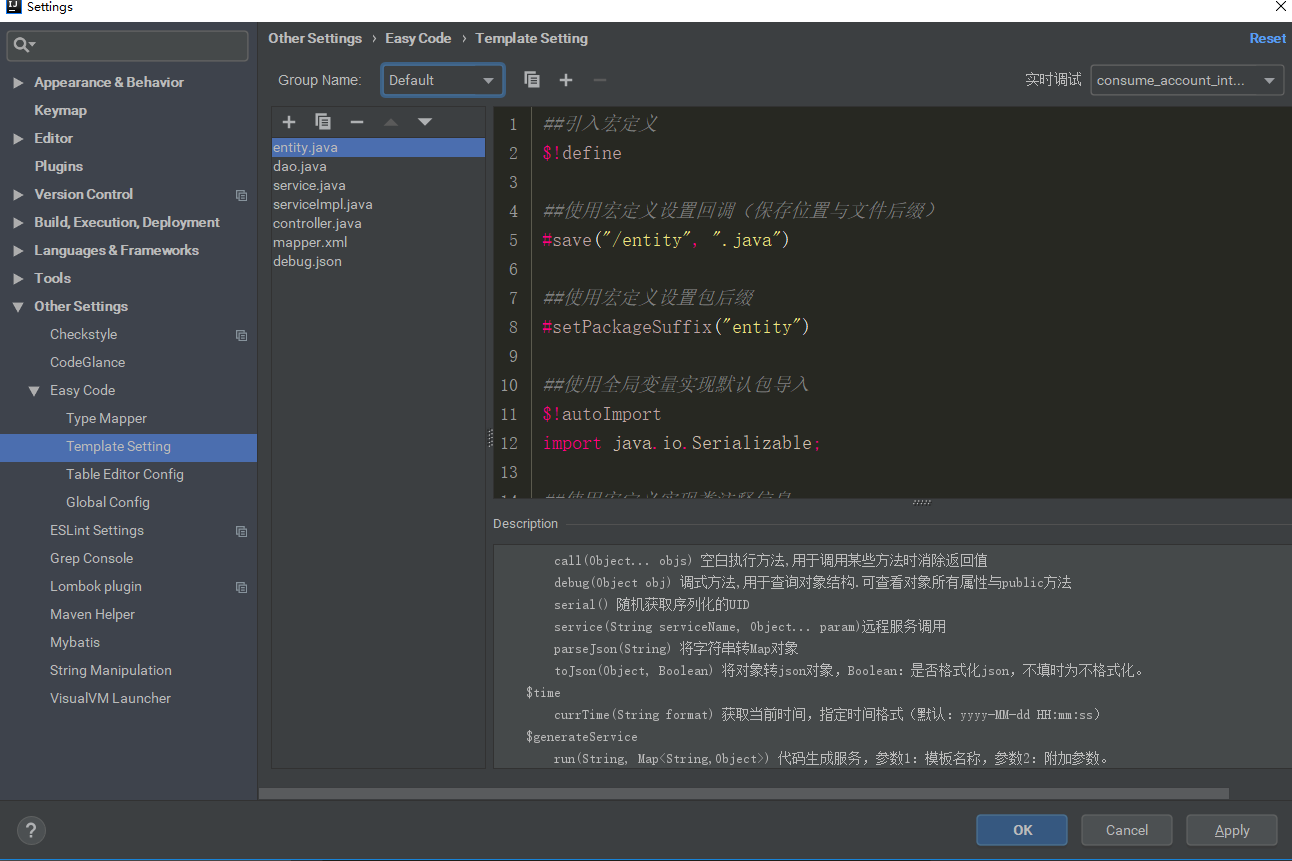This screenshot has height=861, width=1292.
Task: Click the OK button
Action: 1022,830
